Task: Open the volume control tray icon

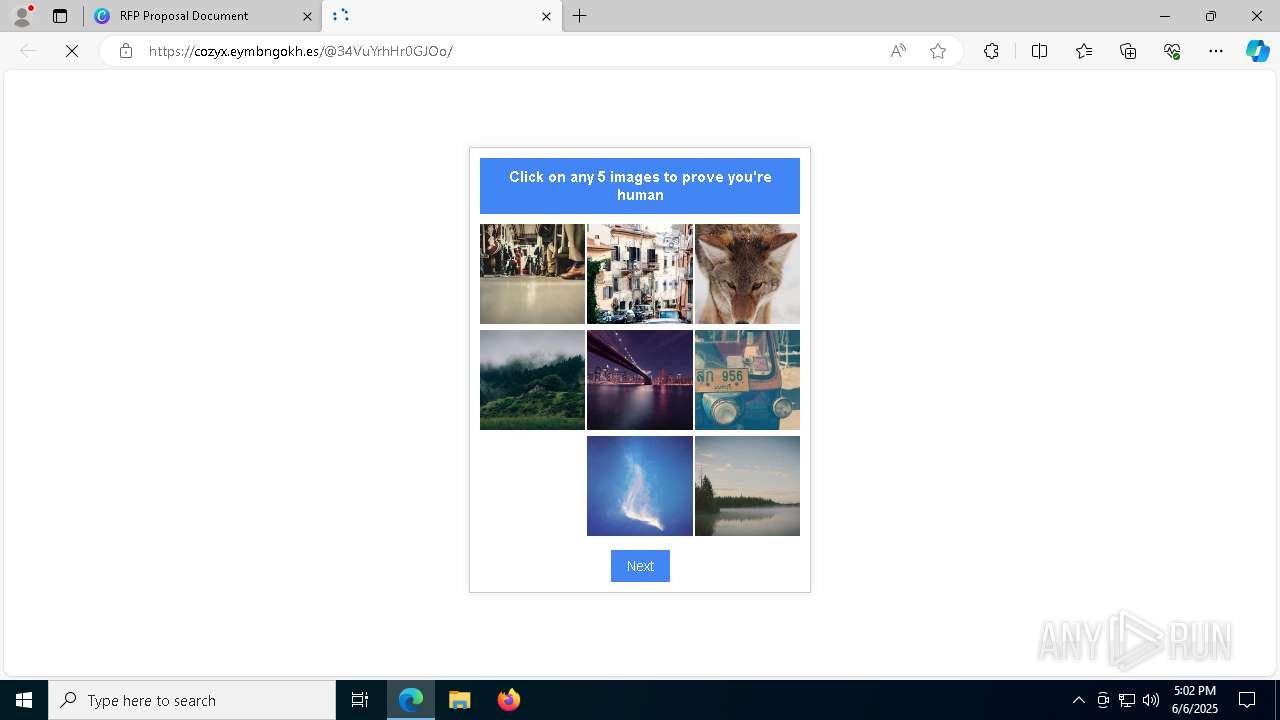Action: point(1151,700)
